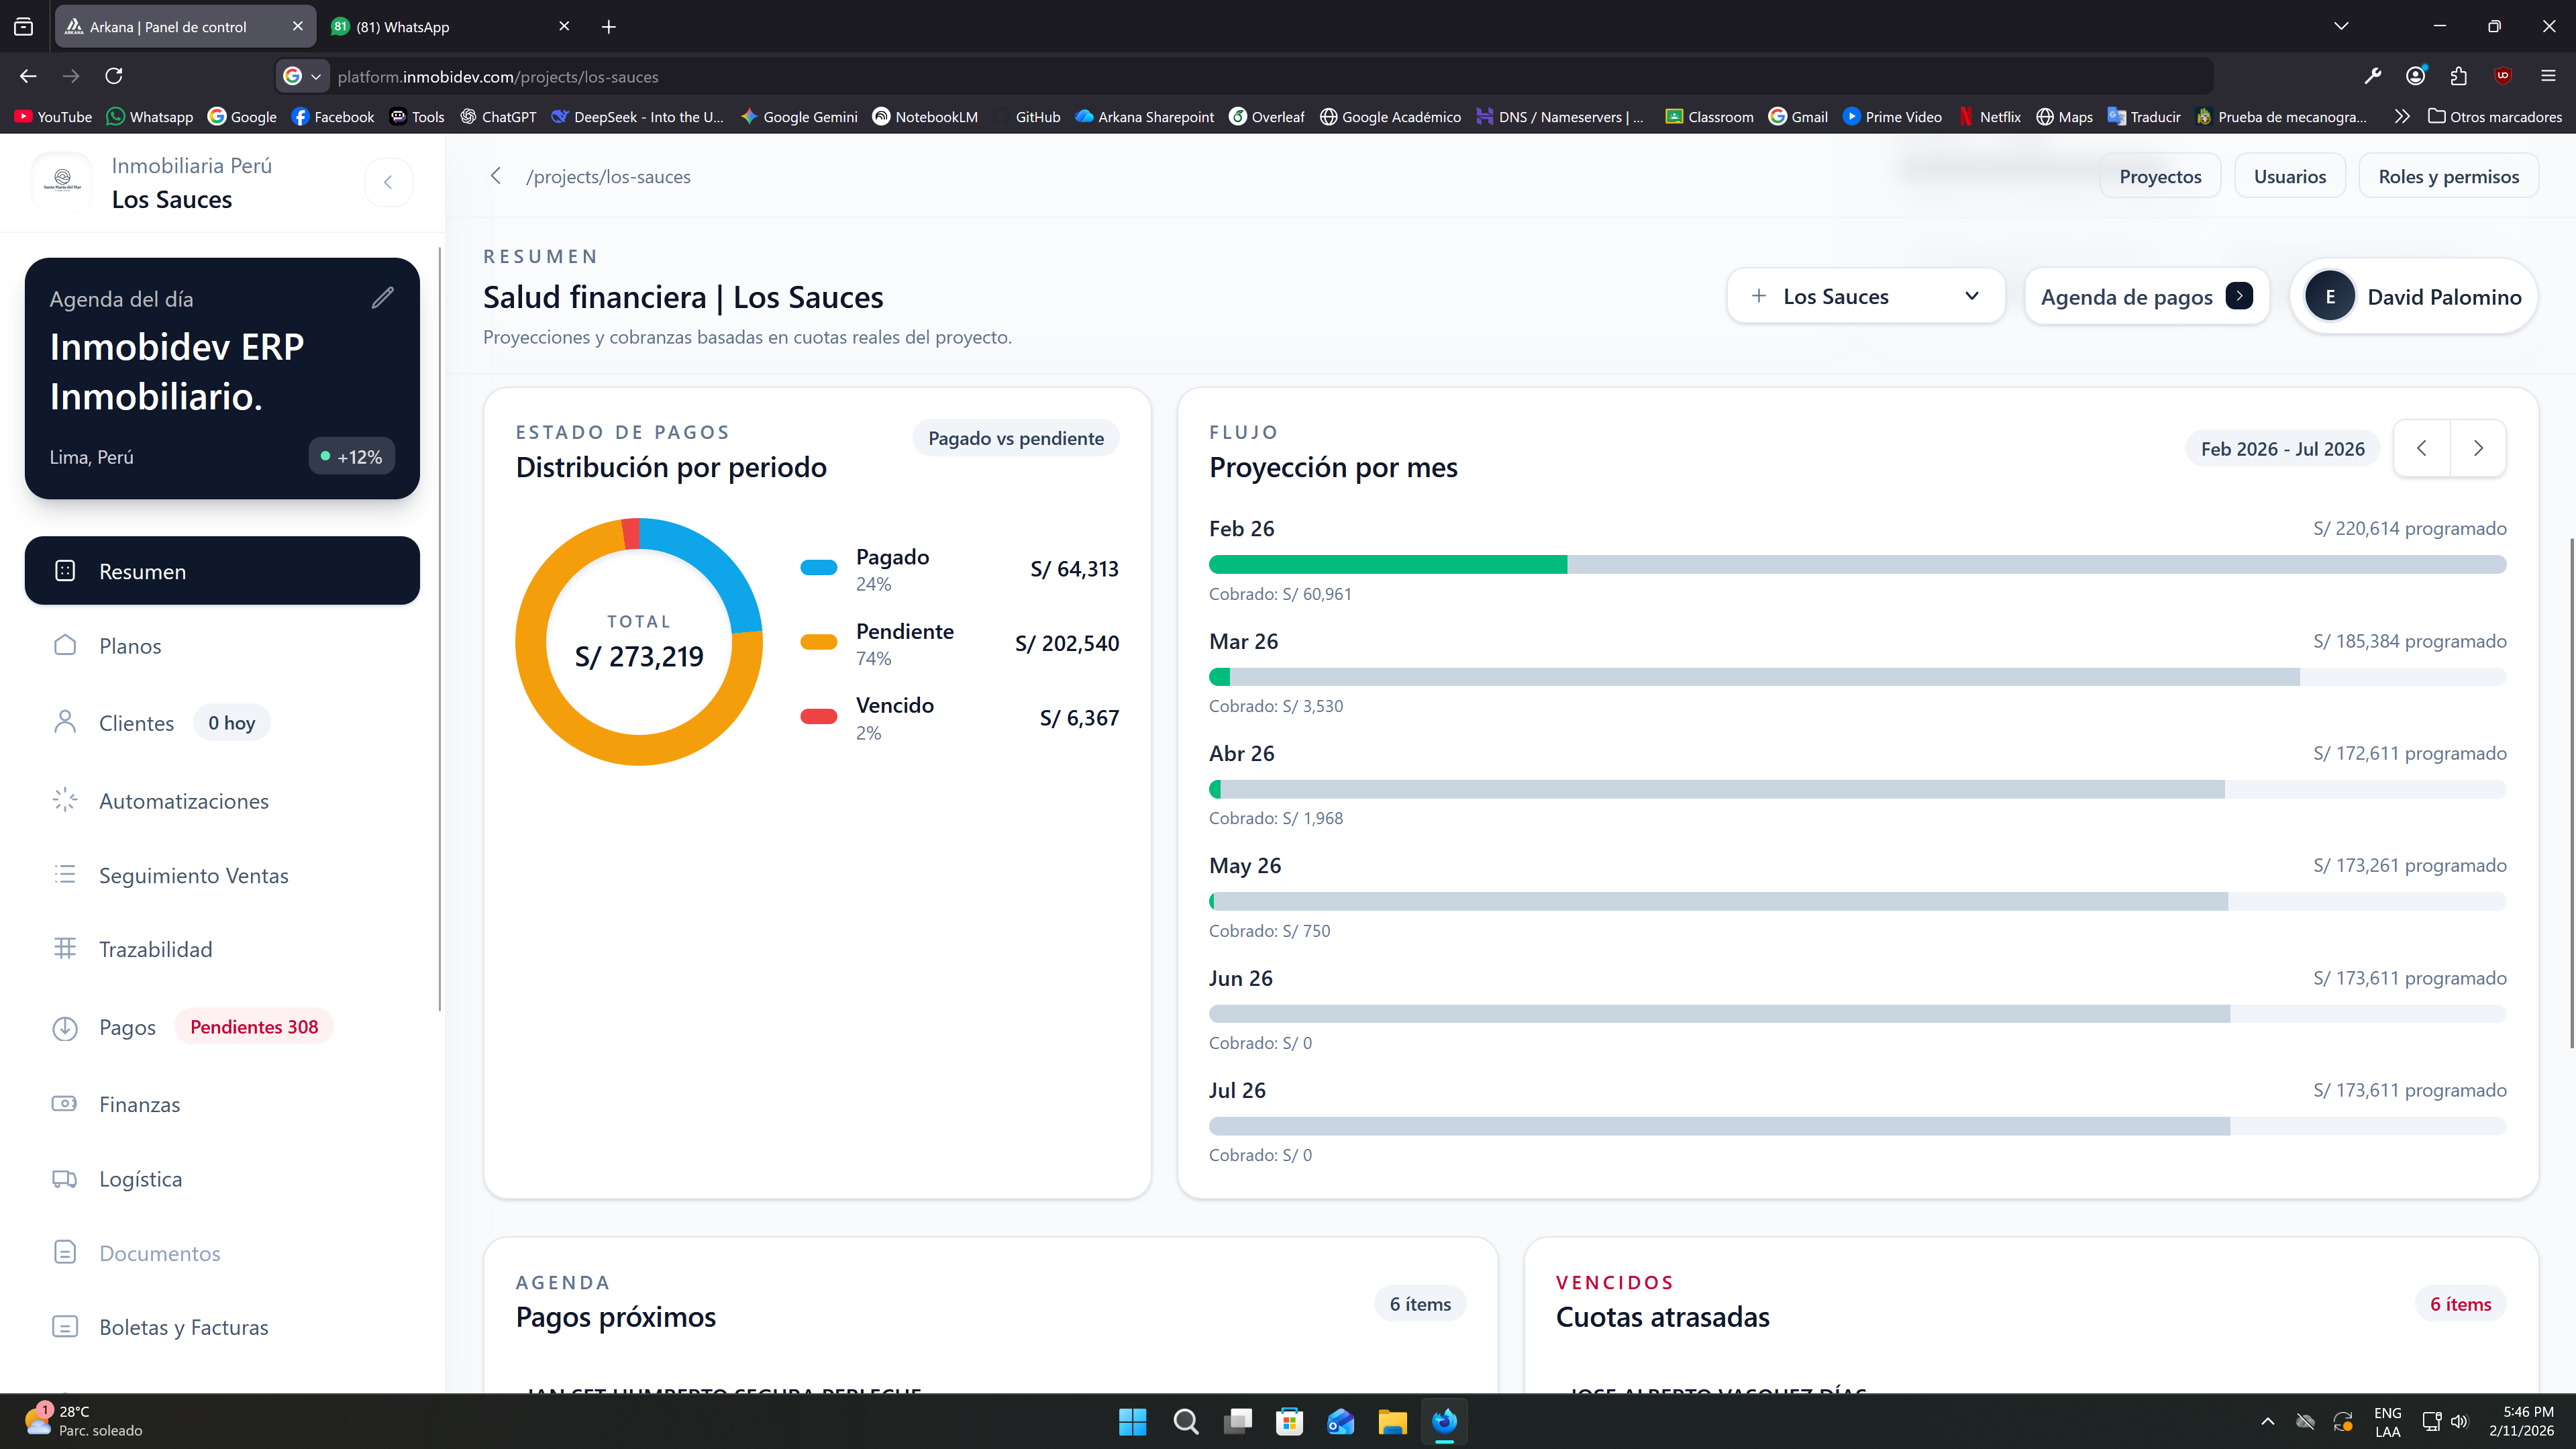
Task: Click the Agenda de pagos arrow icon
Action: tap(2239, 296)
